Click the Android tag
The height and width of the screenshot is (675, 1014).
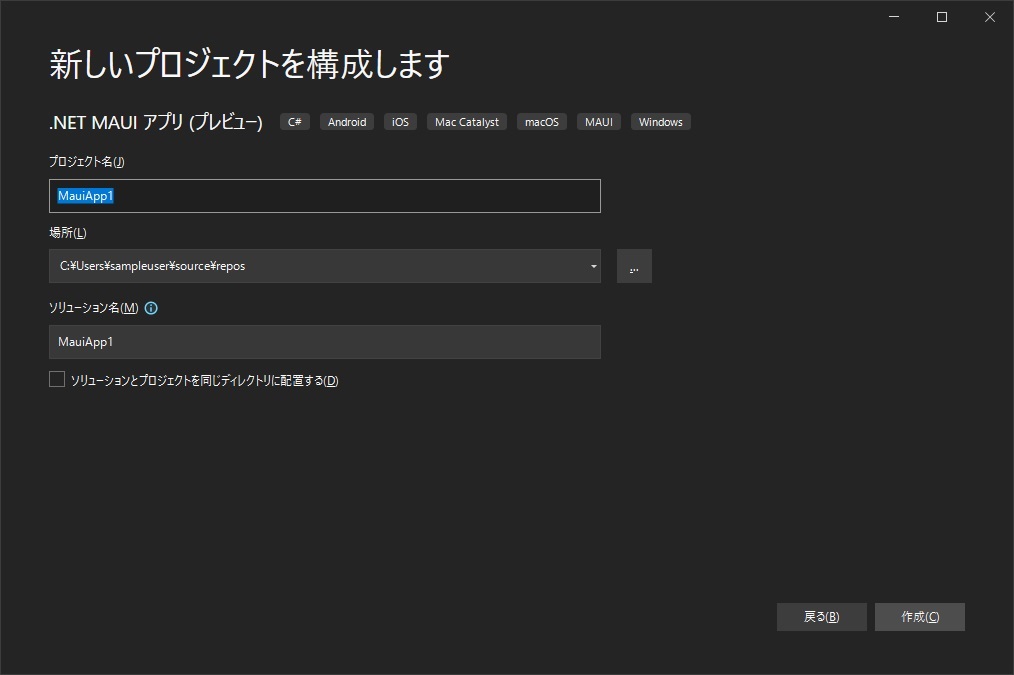click(x=347, y=122)
